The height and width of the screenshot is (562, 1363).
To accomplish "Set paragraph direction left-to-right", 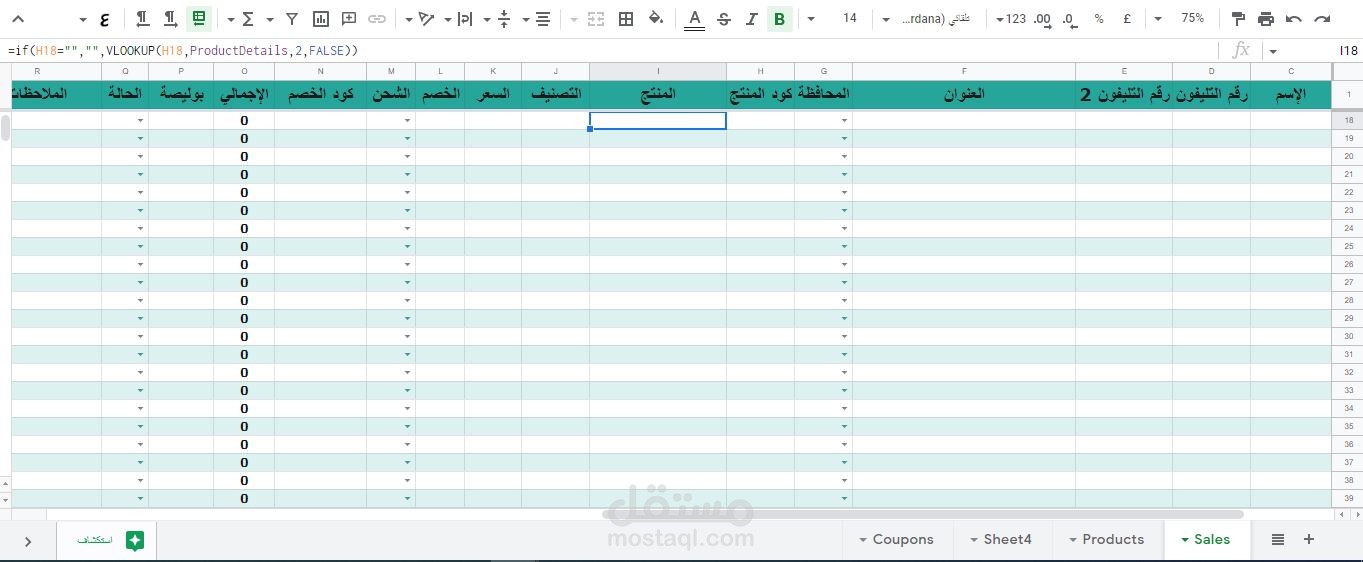I will pyautogui.click(x=171, y=19).
